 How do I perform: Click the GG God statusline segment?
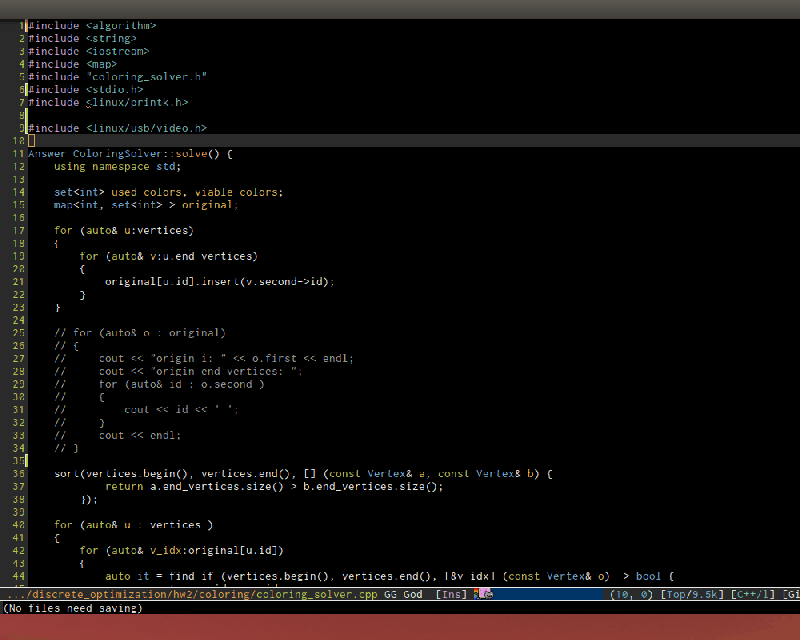coord(404,593)
